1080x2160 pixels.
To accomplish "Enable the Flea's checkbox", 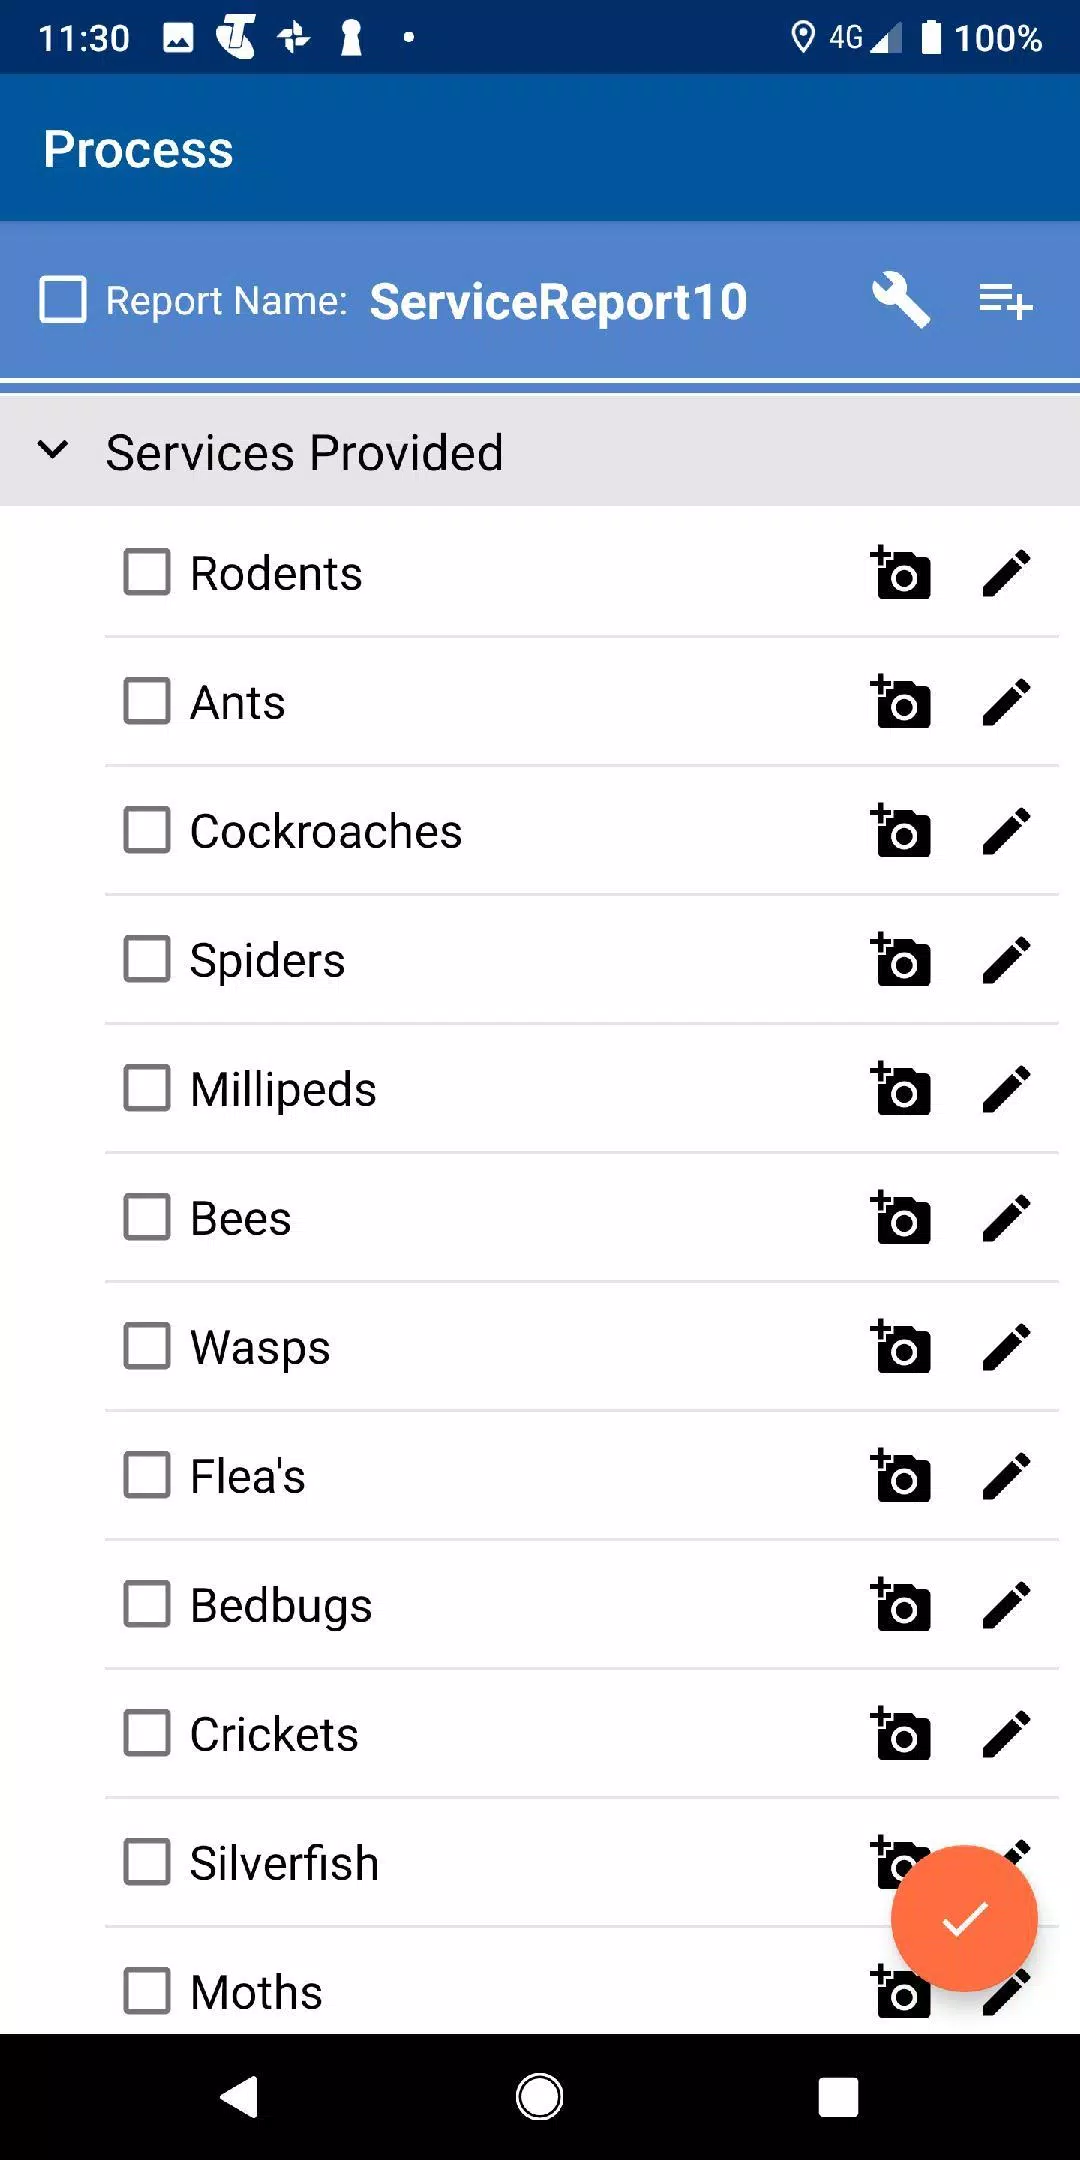I will click(147, 1475).
